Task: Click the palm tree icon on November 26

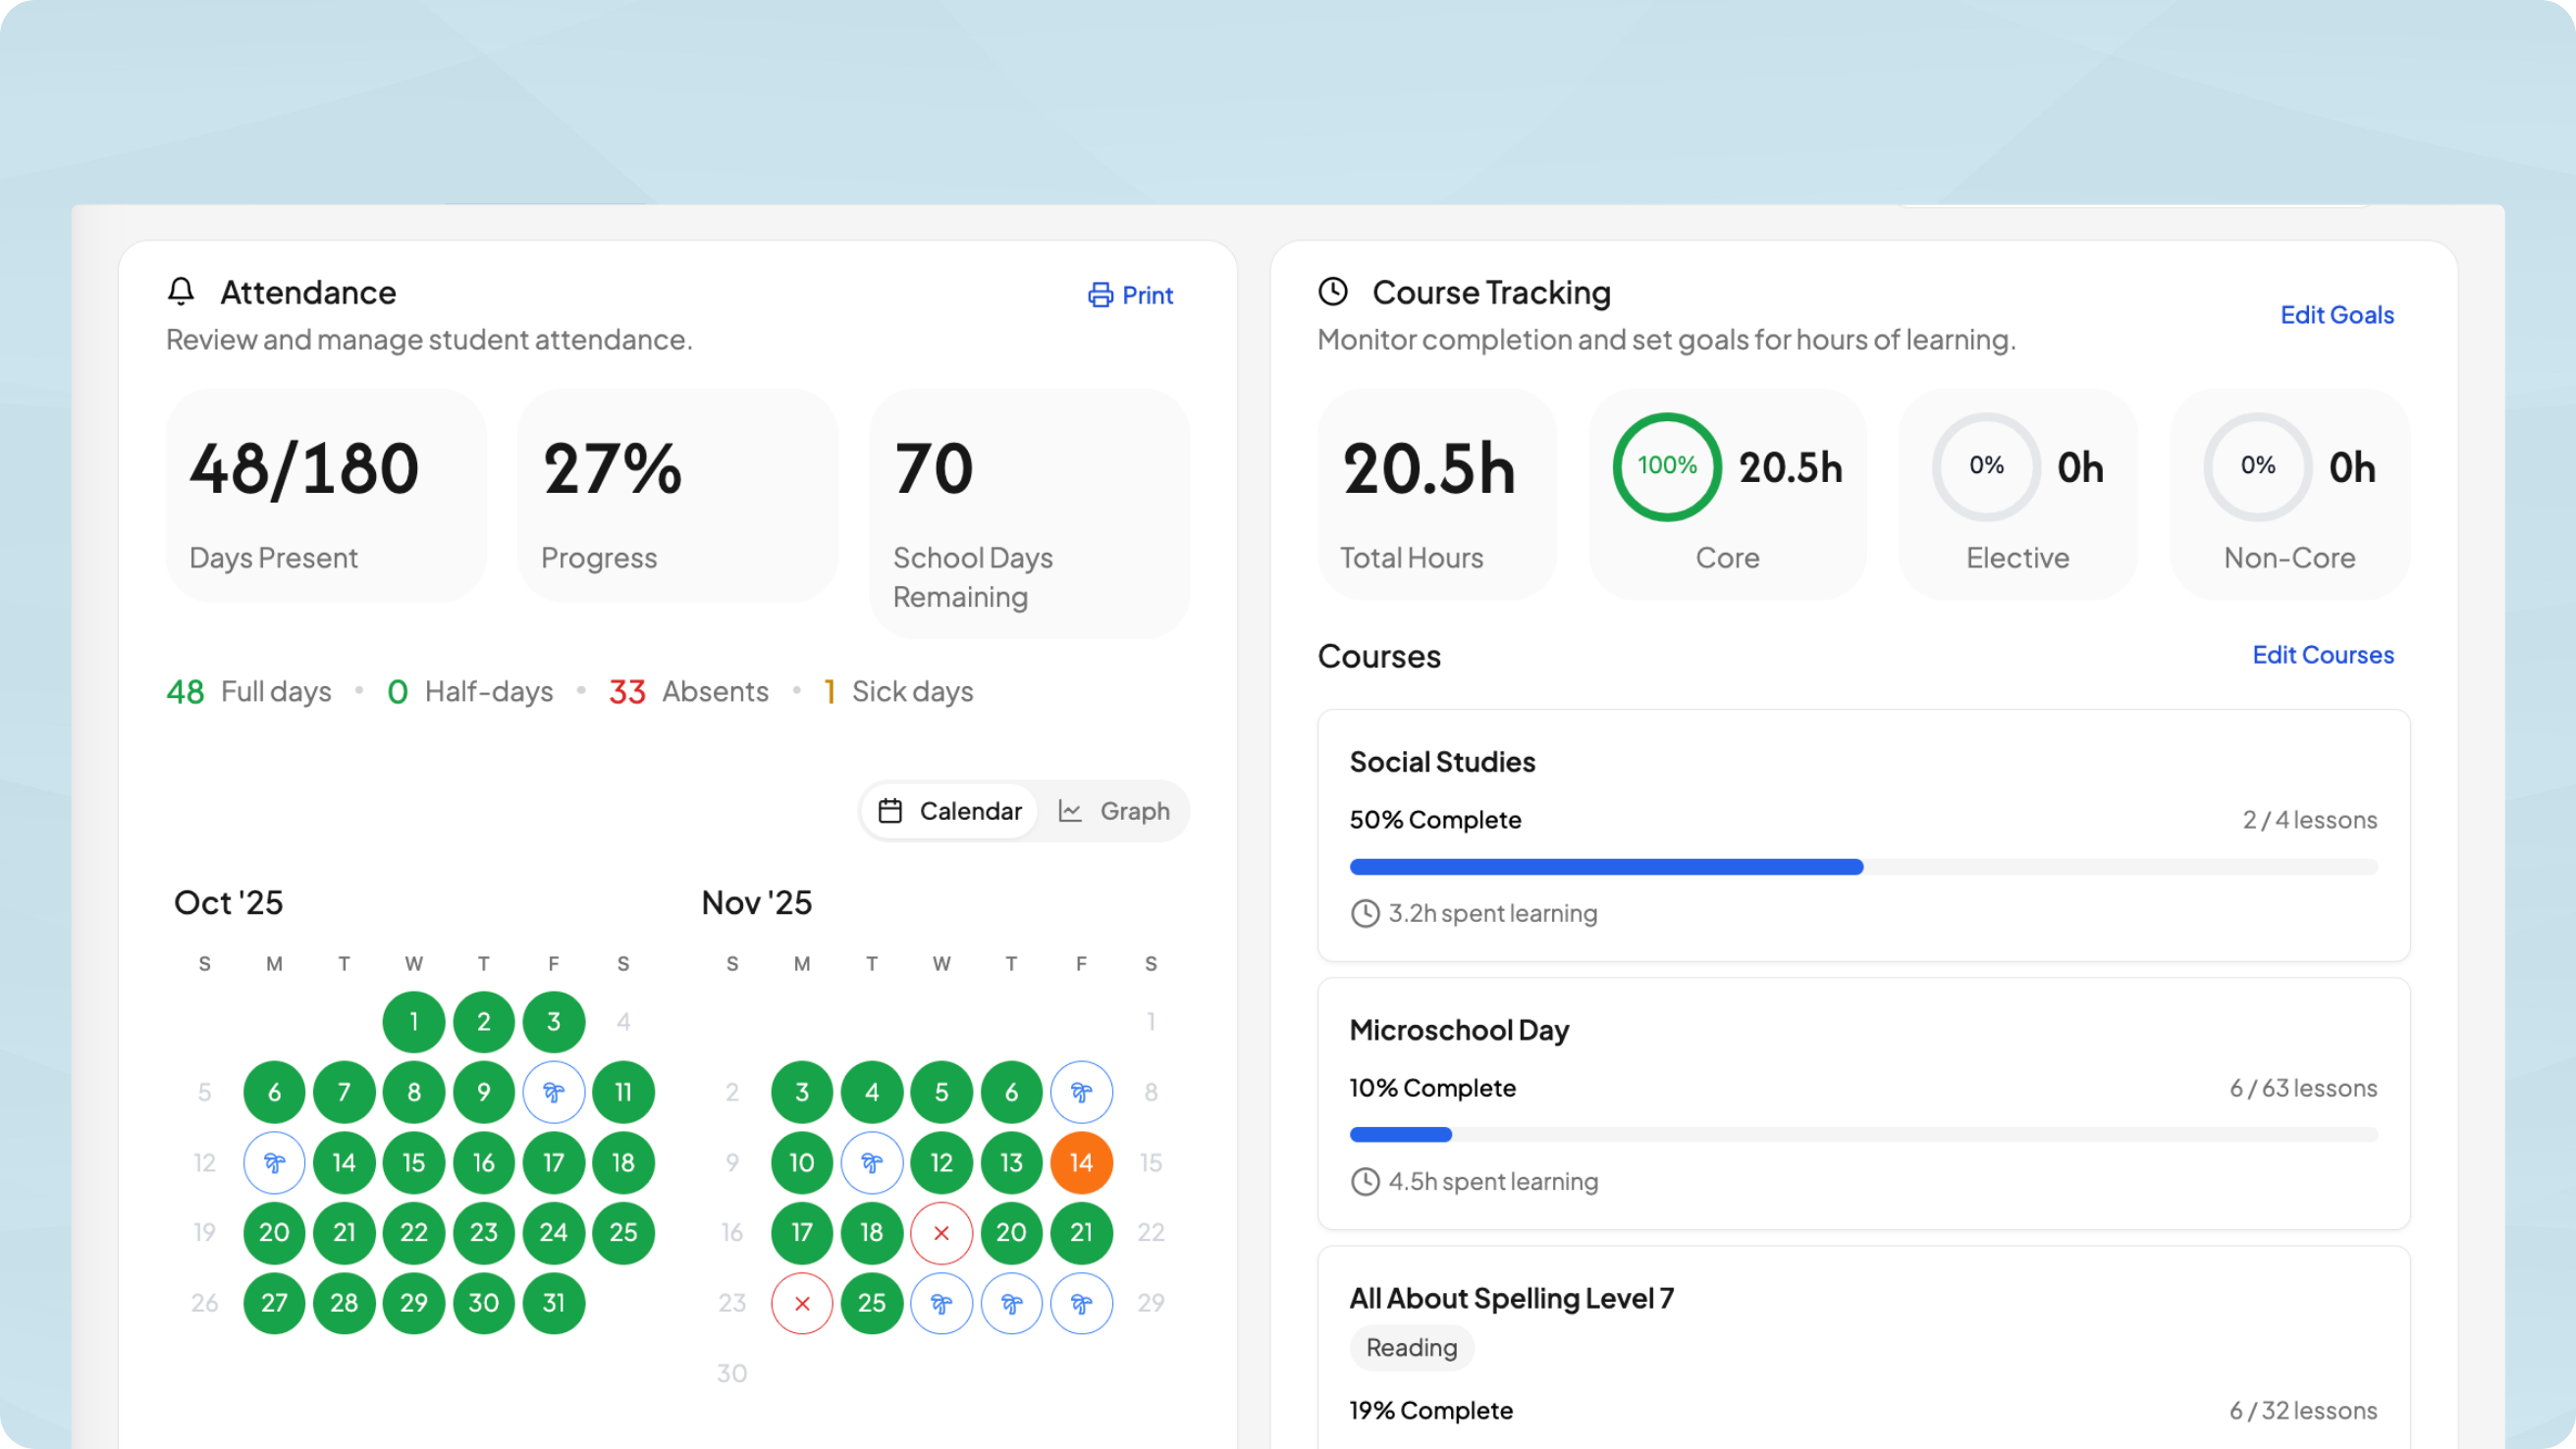Action: [941, 1303]
